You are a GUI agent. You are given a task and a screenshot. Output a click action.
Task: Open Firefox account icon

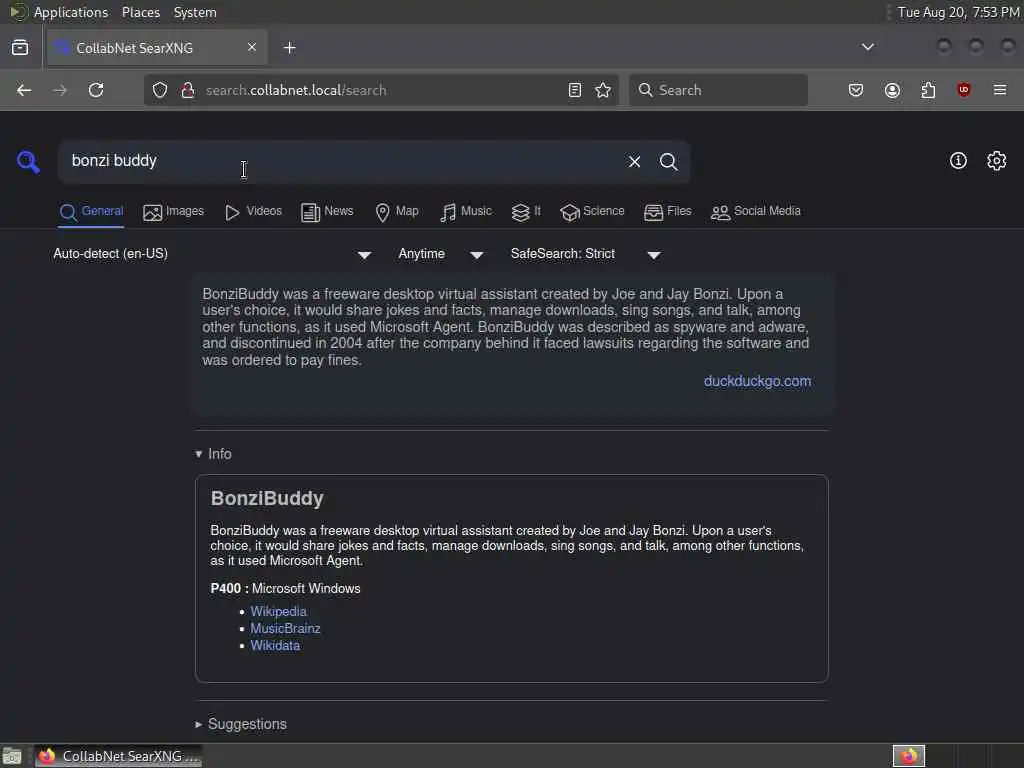pyautogui.click(x=892, y=90)
